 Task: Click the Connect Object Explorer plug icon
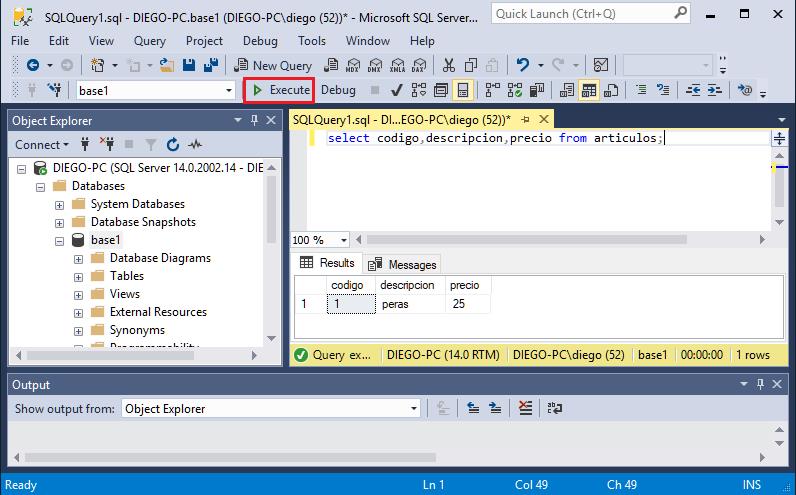coord(85,145)
